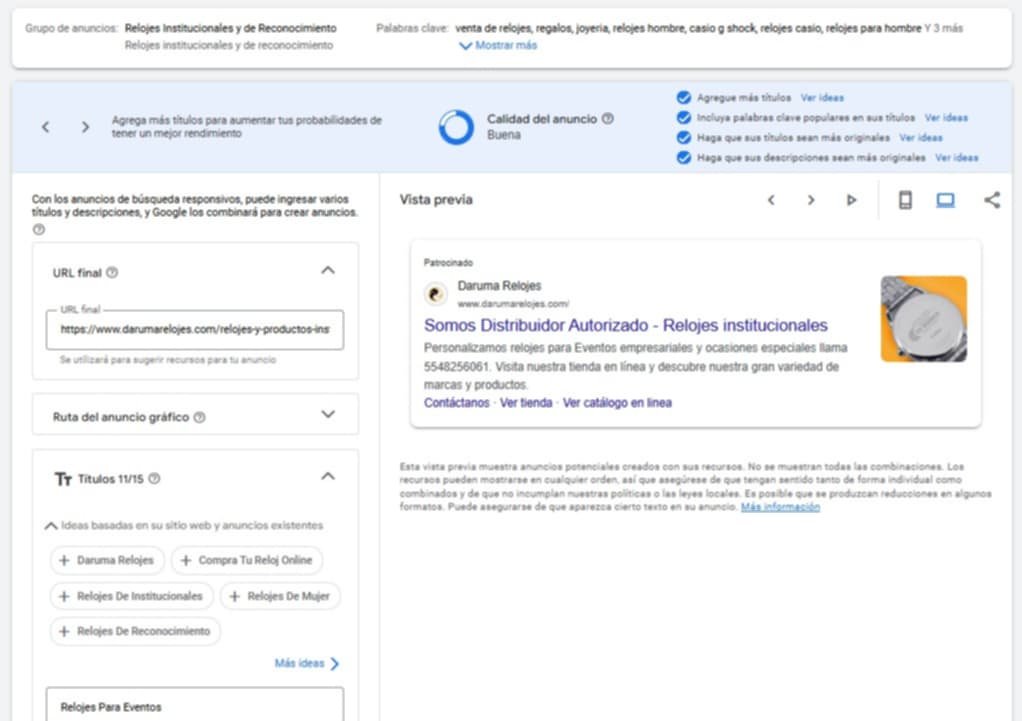Show previous ad preview
1022x721 pixels.
point(771,200)
